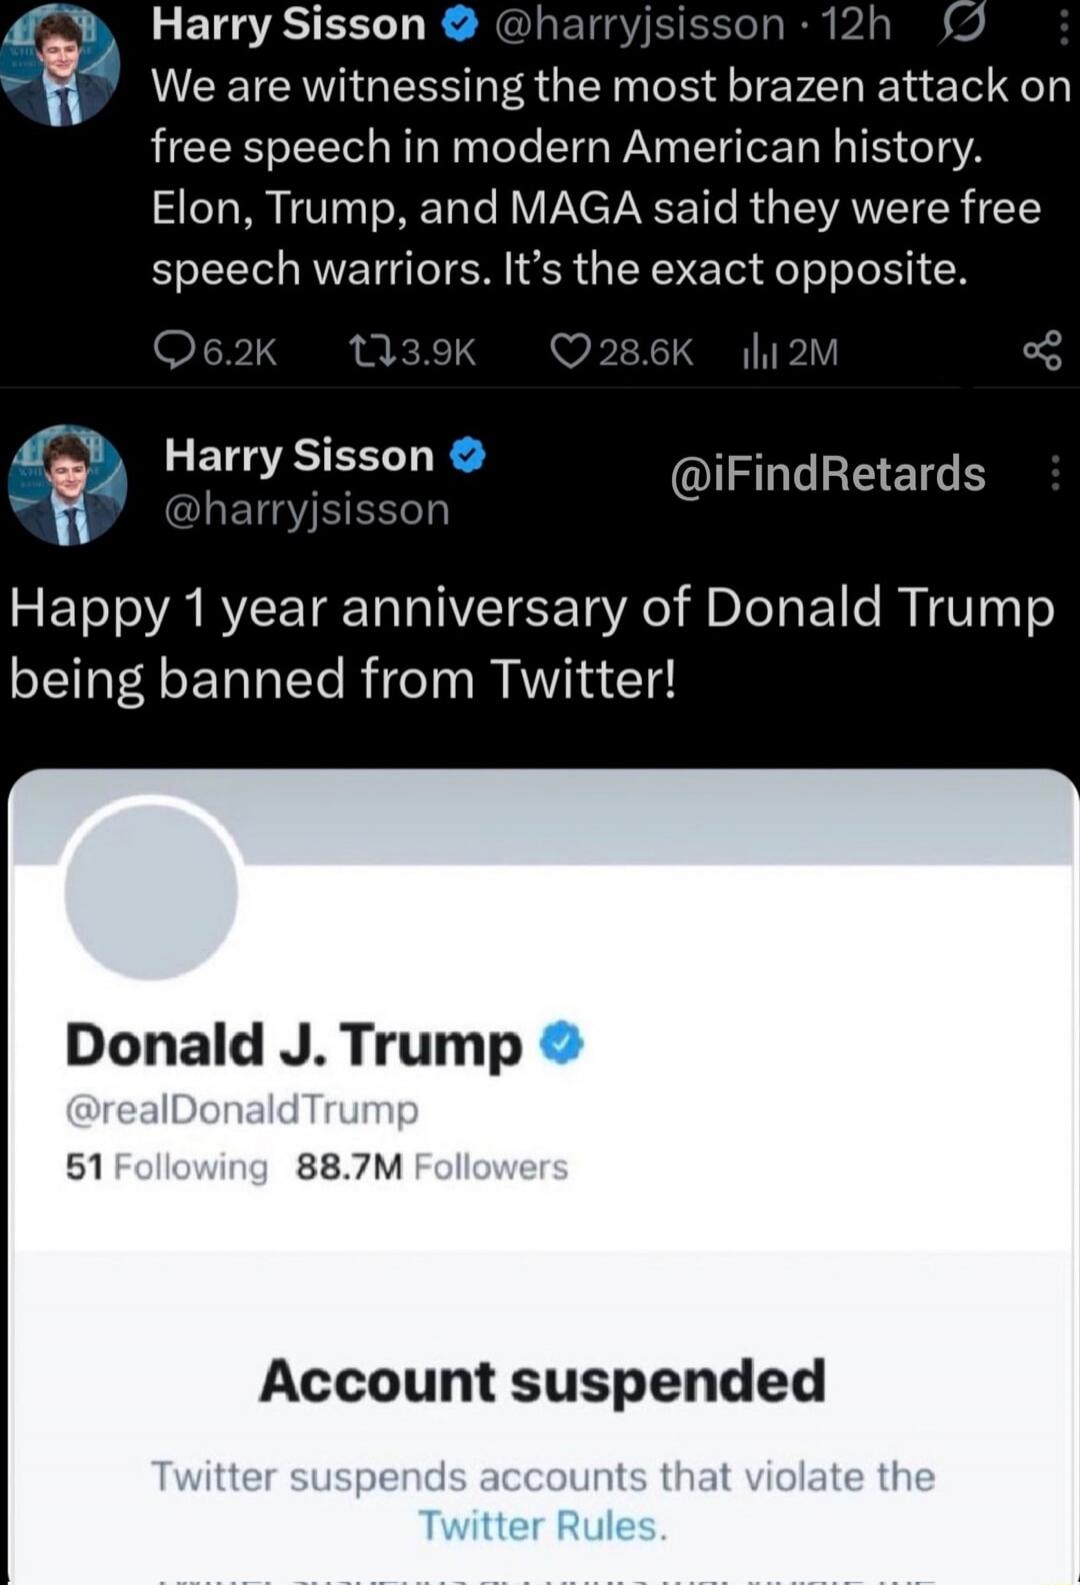
Task: Open three-dot menu on the second tweet
Action: [x=1055, y=473]
